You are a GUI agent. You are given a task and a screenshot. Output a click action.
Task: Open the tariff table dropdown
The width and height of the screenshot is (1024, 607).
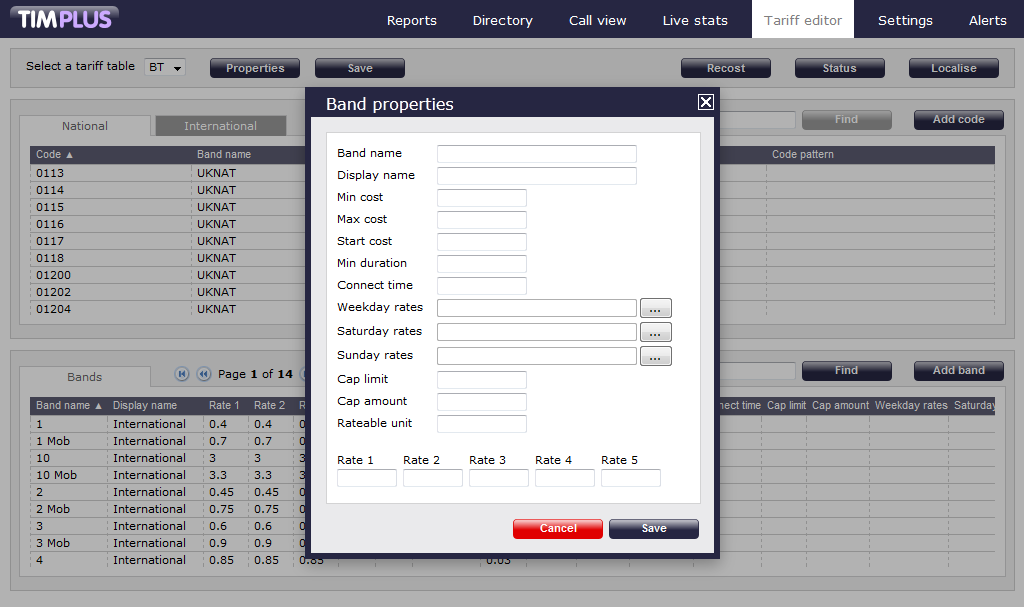click(x=166, y=67)
